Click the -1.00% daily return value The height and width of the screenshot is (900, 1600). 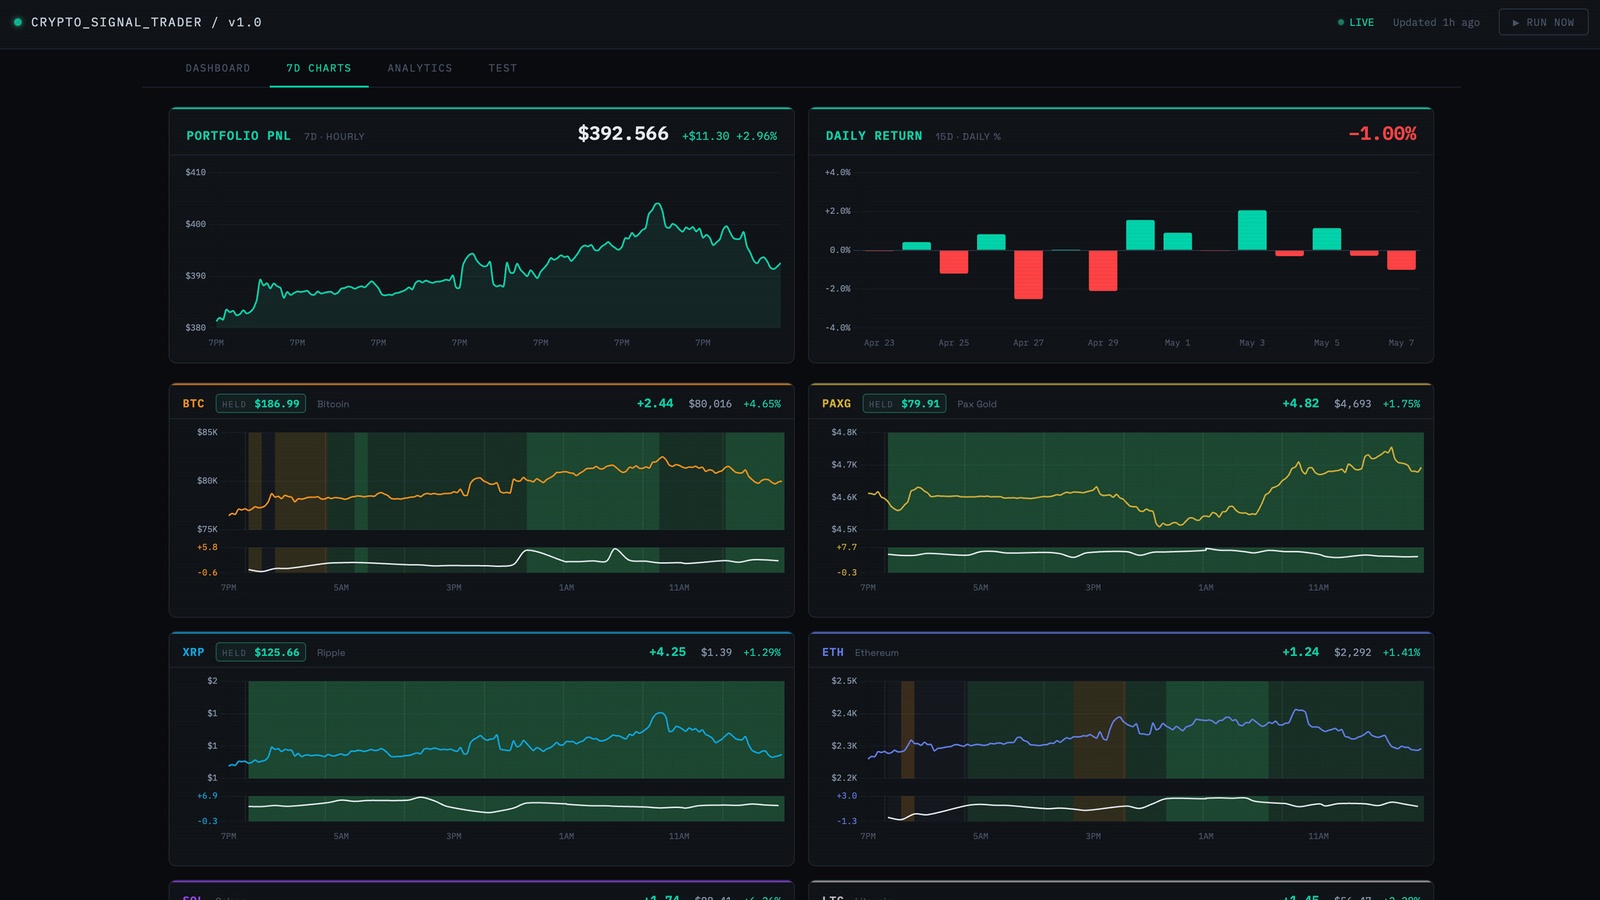[1382, 134]
